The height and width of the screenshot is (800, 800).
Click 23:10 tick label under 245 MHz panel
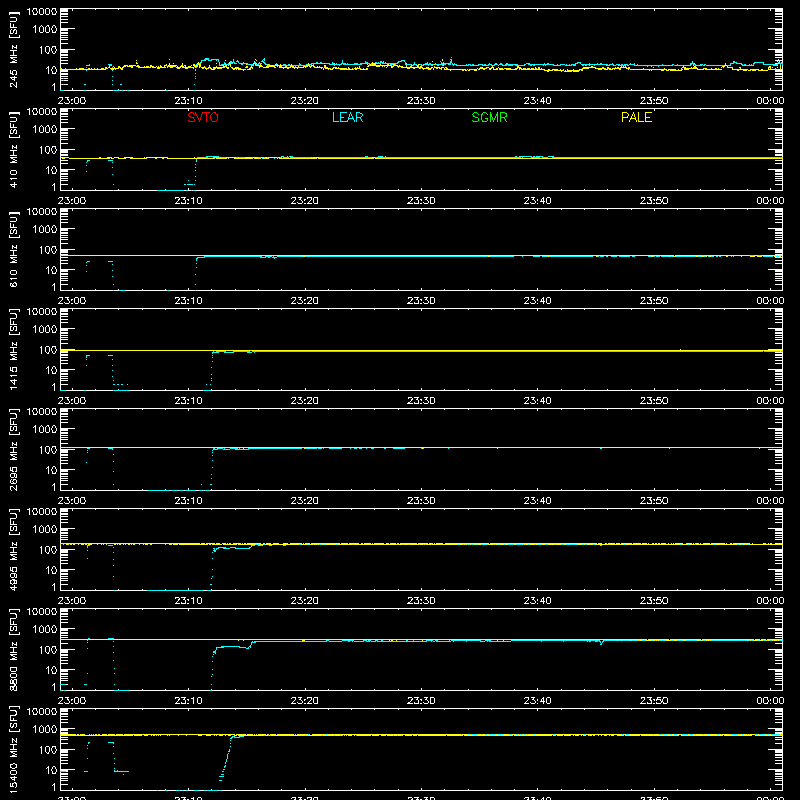(188, 101)
